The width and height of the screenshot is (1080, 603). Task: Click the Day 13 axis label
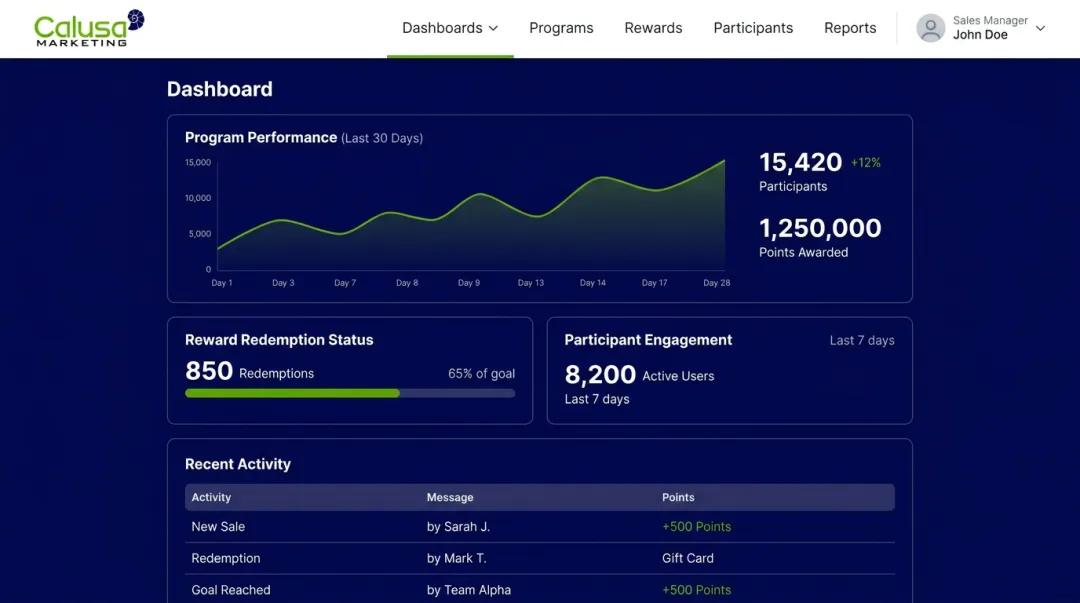[530, 283]
